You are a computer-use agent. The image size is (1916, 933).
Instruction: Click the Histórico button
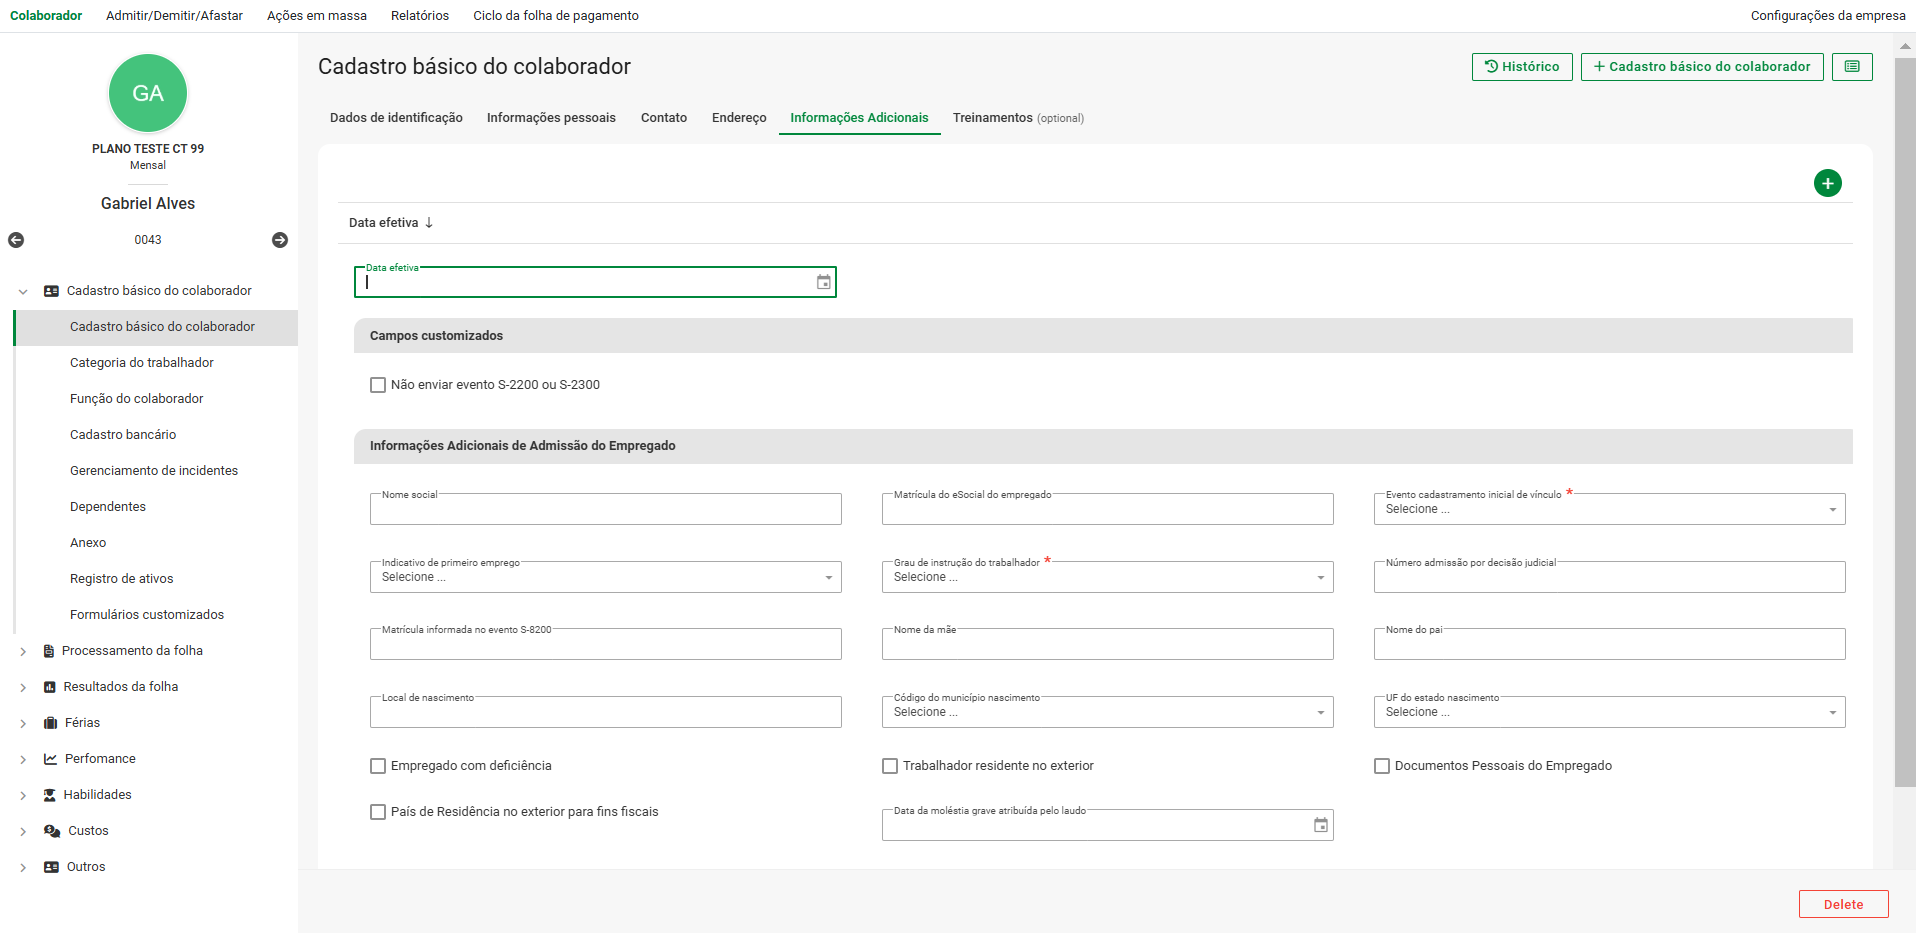pos(1521,67)
